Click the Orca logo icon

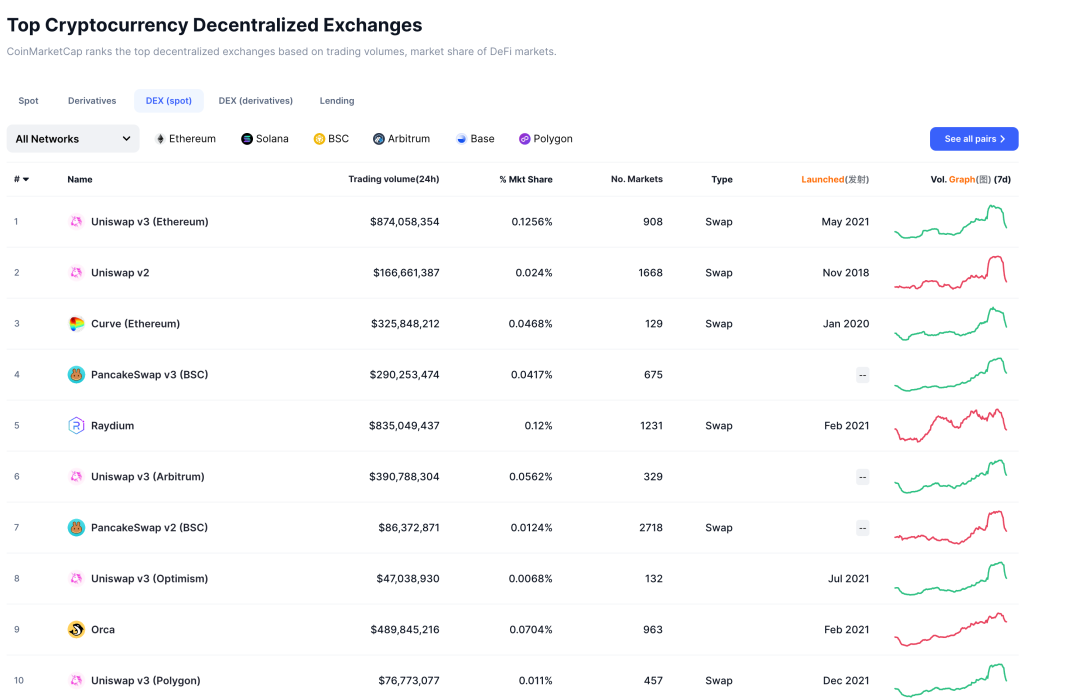point(76,630)
